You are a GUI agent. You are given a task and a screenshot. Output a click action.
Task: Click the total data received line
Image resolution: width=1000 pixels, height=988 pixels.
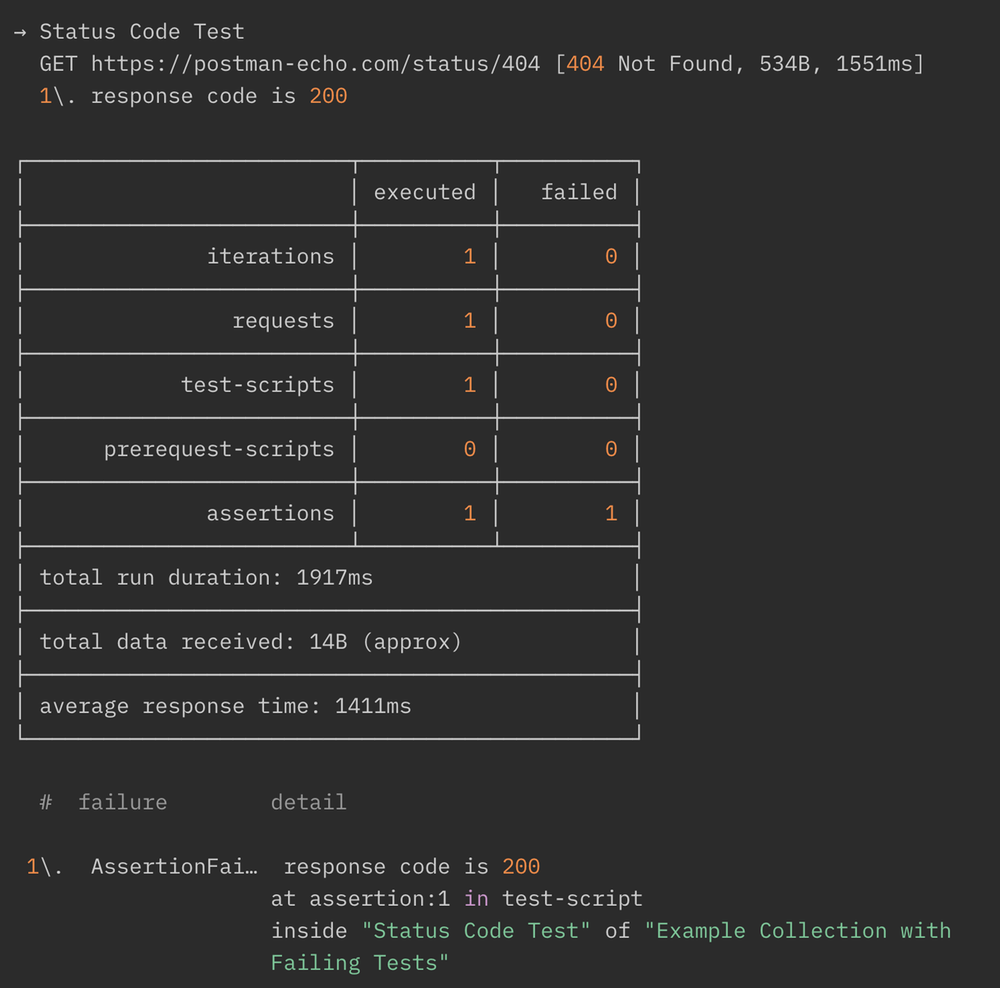tap(251, 641)
